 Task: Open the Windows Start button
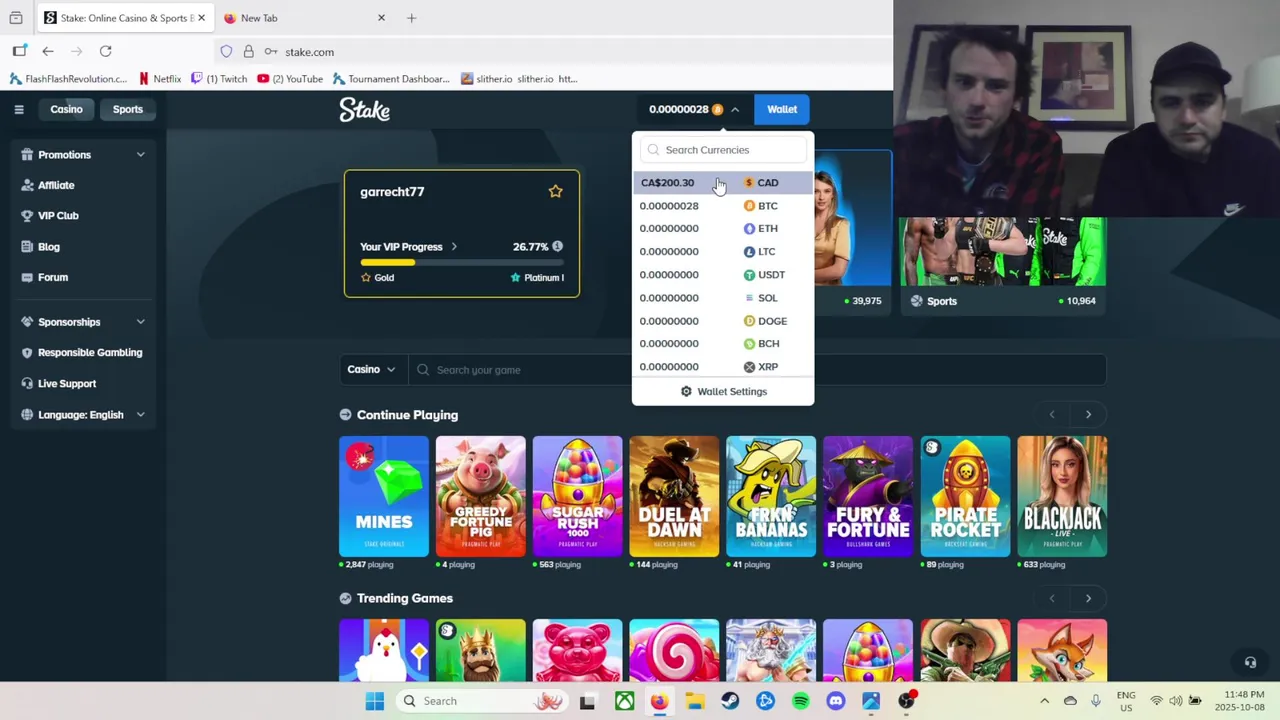point(375,701)
